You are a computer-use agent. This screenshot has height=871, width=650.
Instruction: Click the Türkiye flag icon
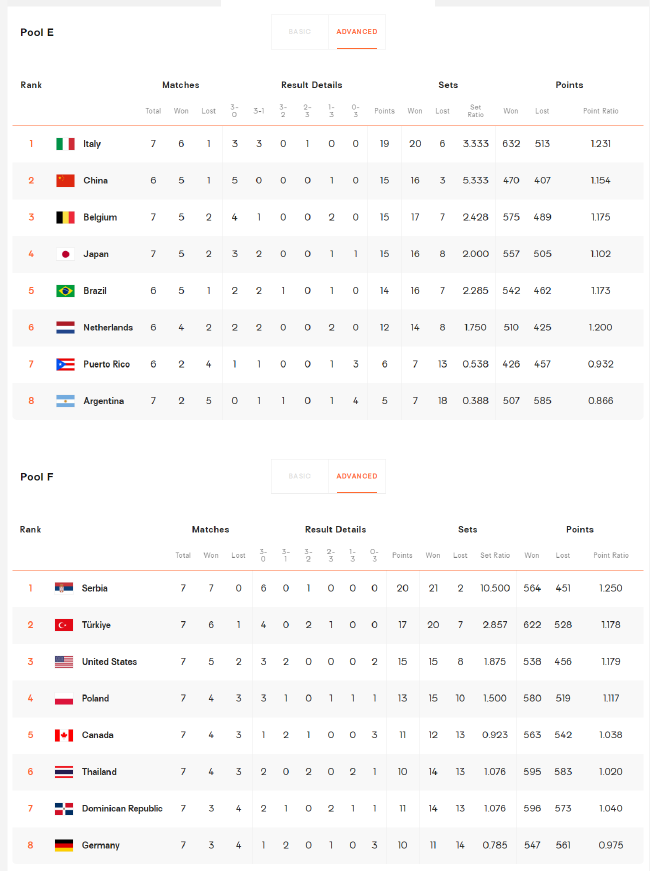pos(64,625)
